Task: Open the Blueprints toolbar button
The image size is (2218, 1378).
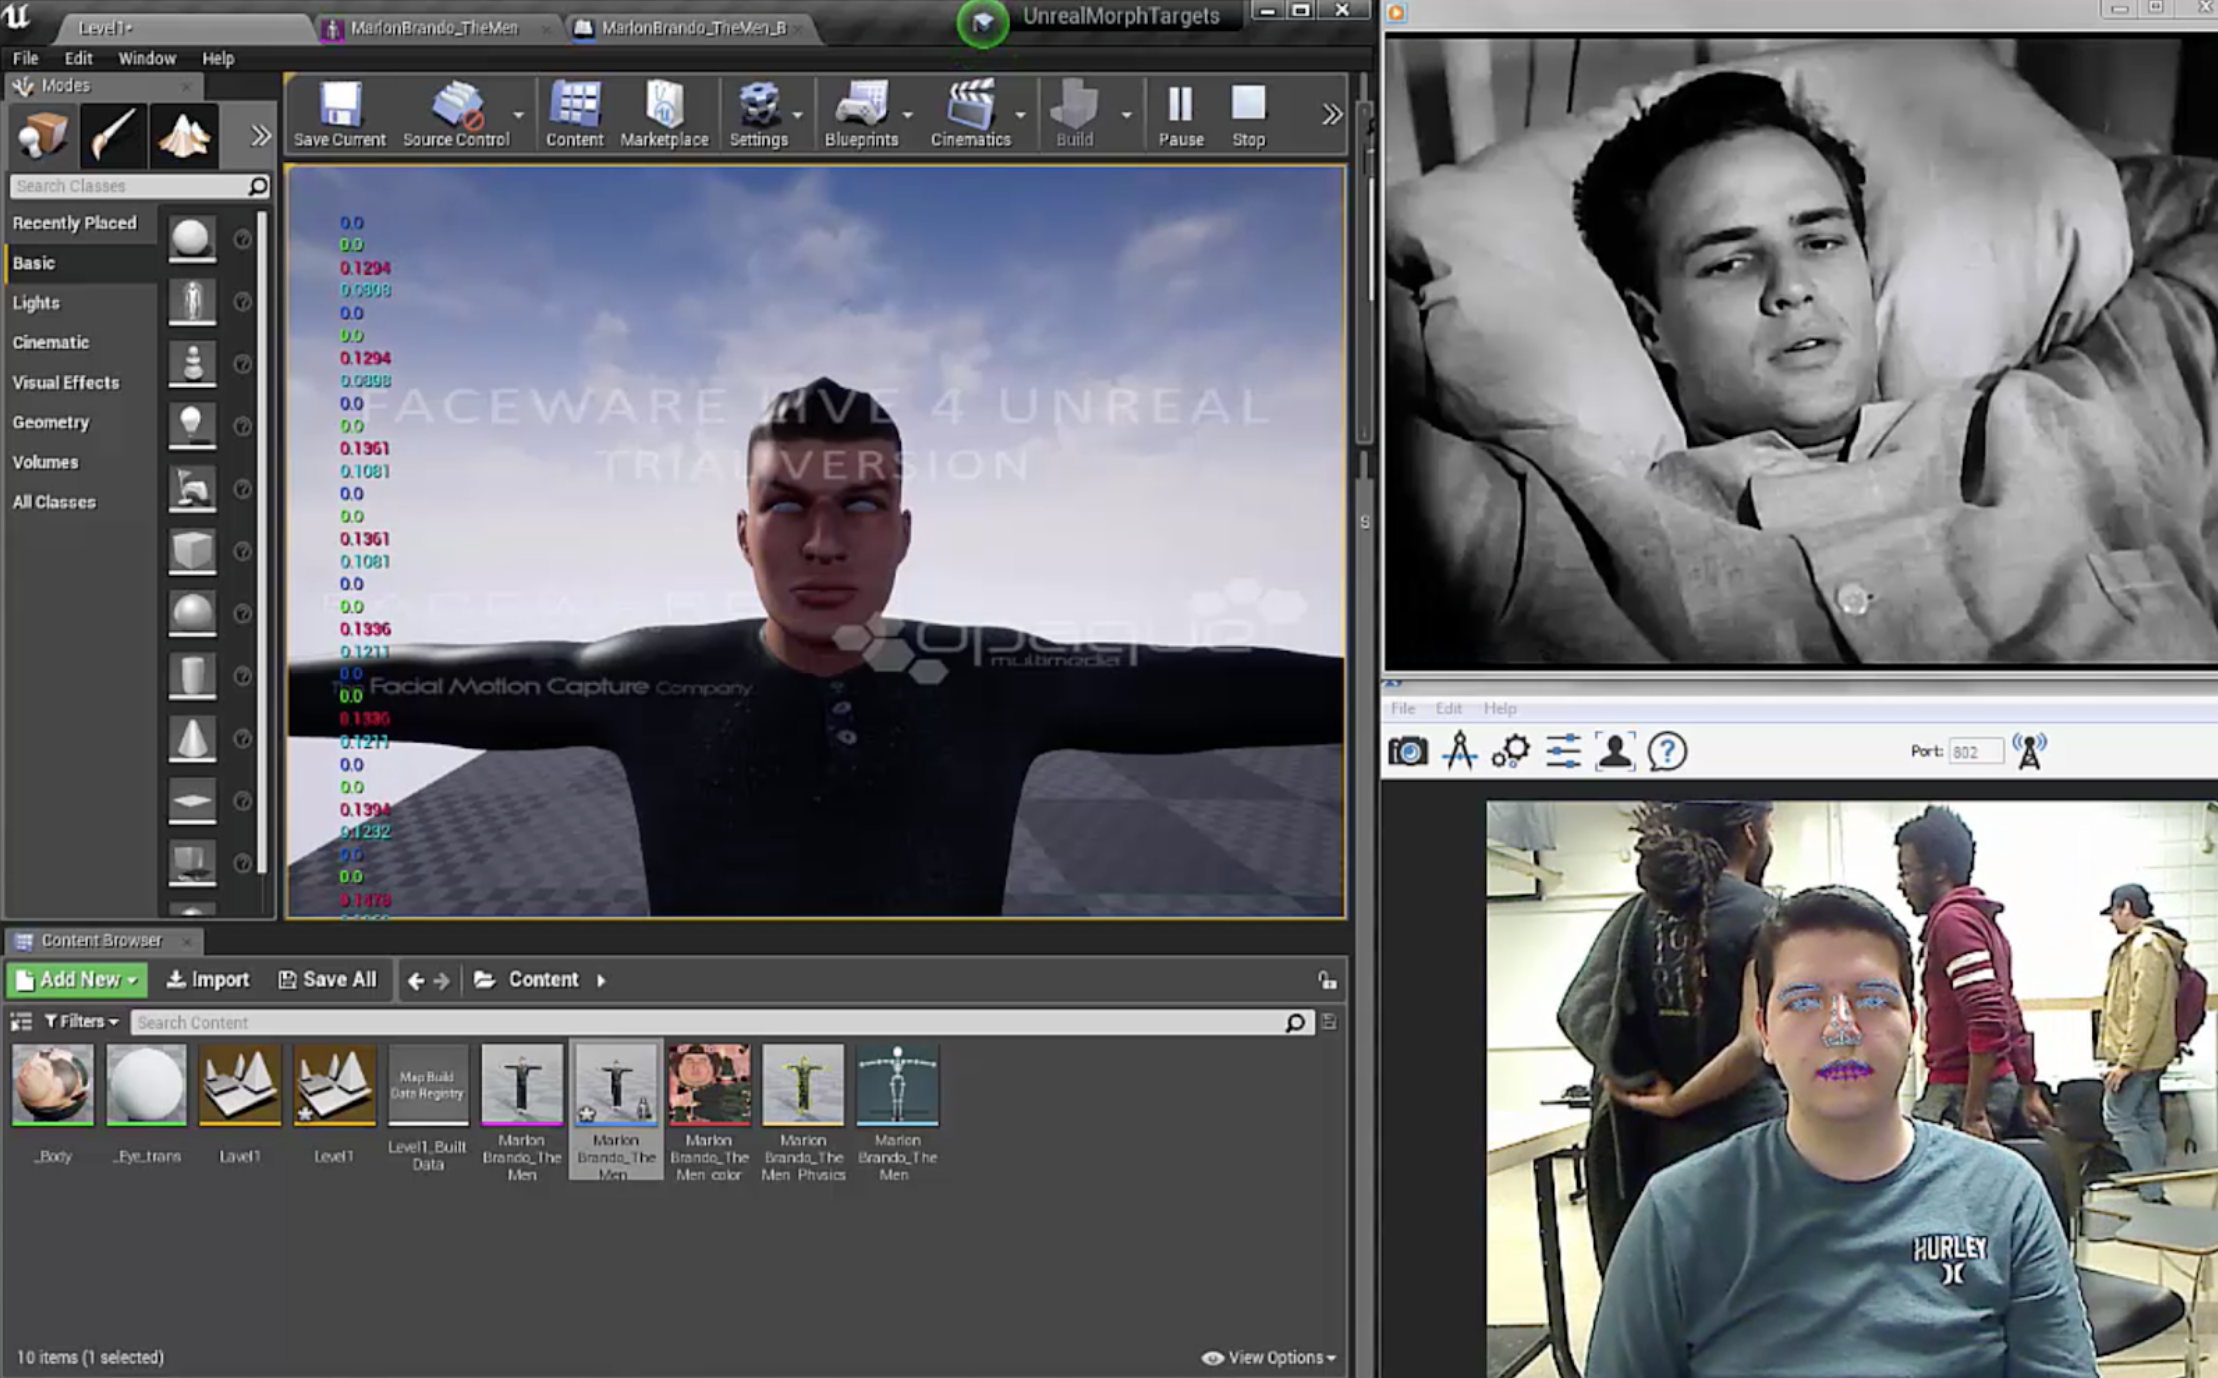Action: click(861, 114)
